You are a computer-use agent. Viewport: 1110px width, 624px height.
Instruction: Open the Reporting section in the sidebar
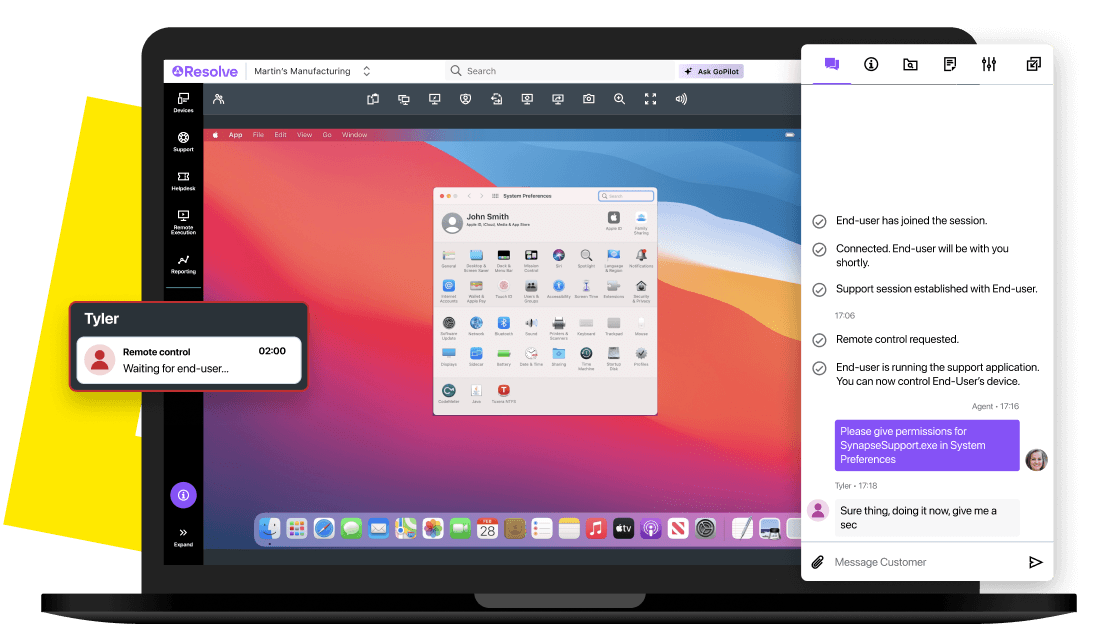click(x=183, y=263)
